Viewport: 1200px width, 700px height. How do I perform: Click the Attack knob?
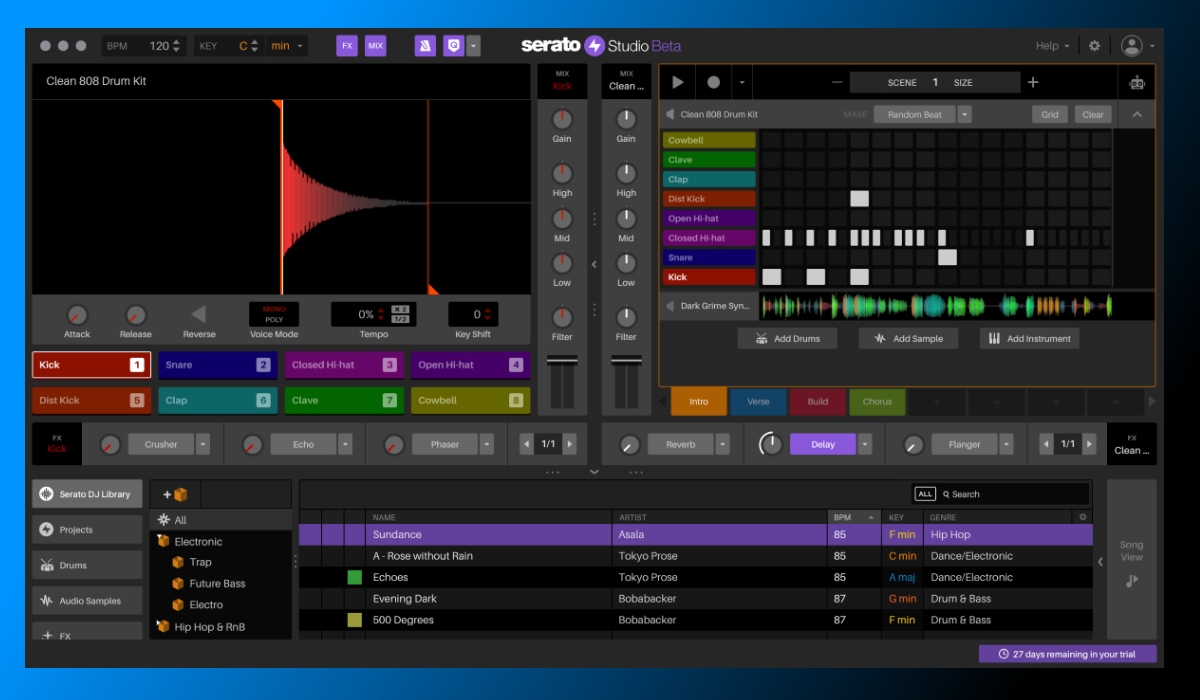point(77,315)
